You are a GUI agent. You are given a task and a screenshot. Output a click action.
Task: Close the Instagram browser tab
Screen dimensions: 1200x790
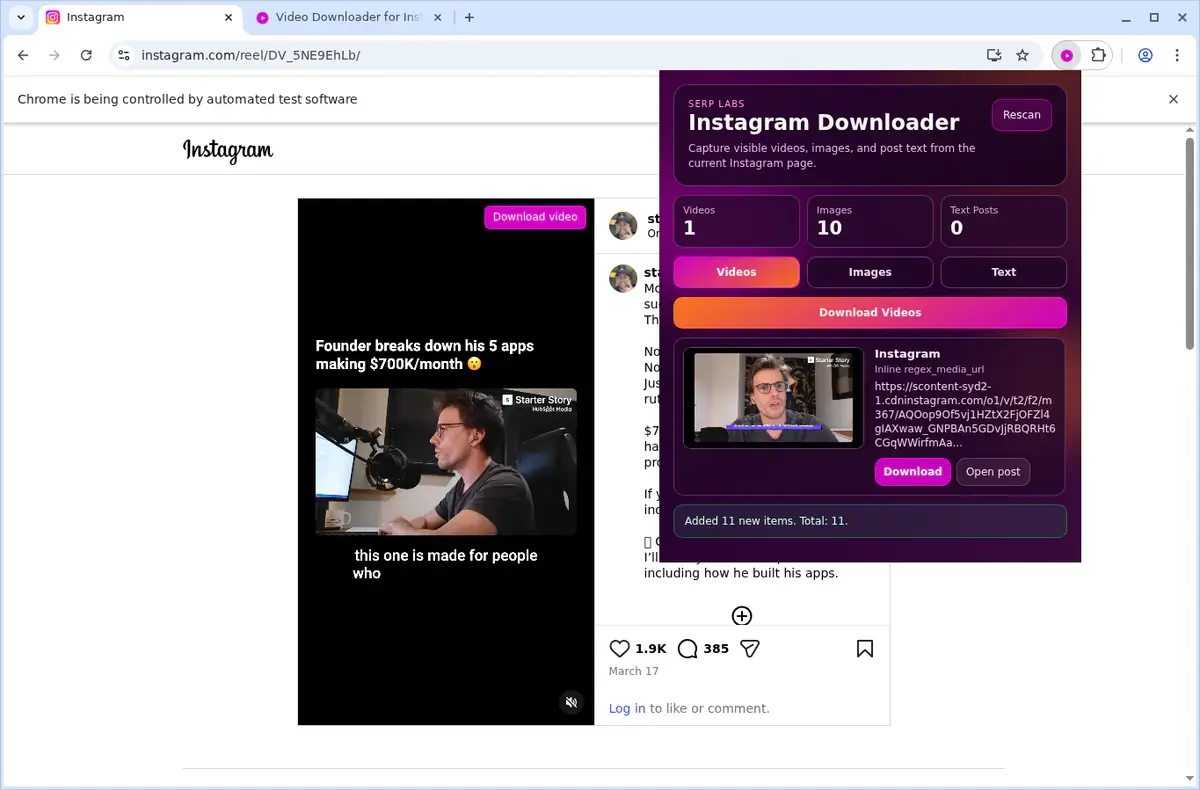click(228, 17)
